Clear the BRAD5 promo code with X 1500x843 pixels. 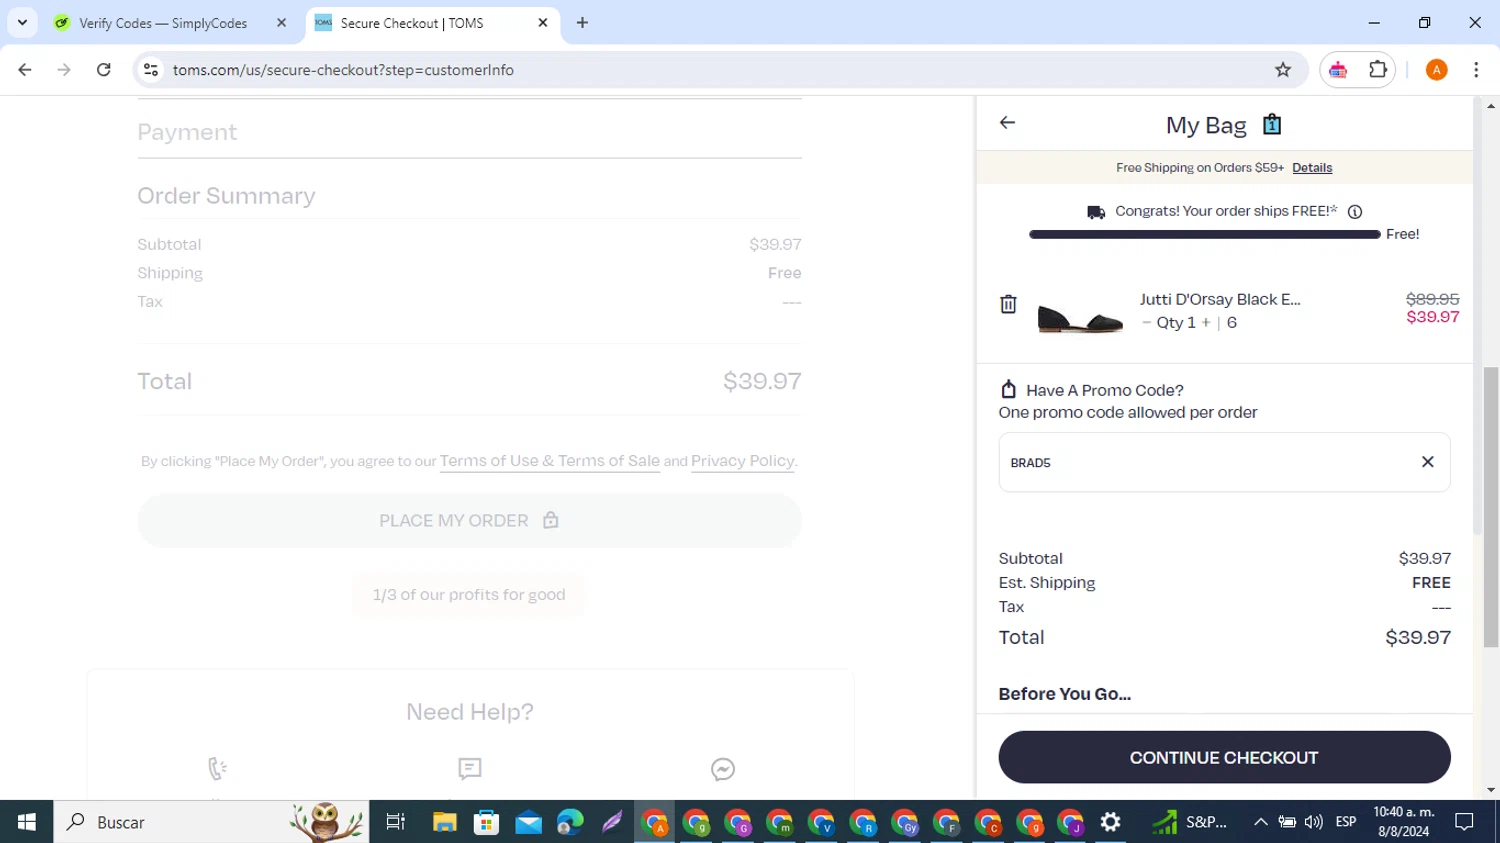coord(1428,462)
